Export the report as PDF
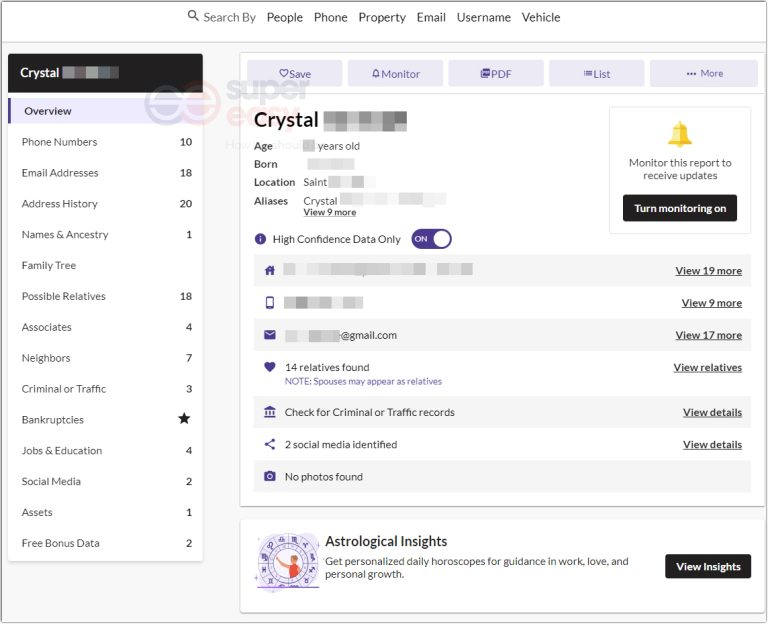Screen dimensions: 768x624 [495, 73]
